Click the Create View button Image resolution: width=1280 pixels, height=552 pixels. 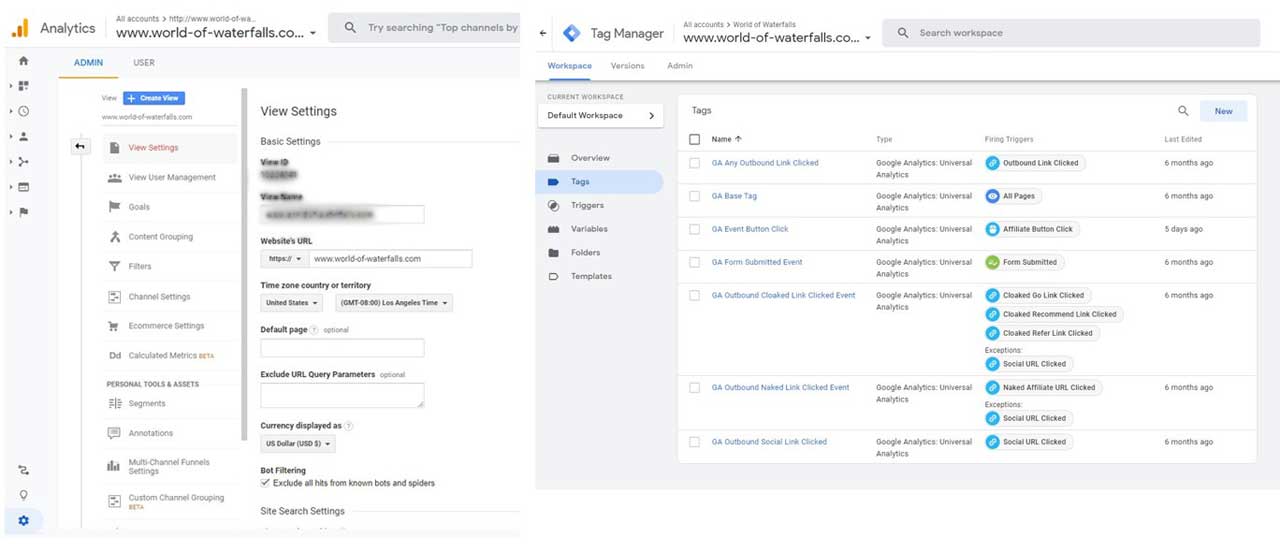[154, 98]
